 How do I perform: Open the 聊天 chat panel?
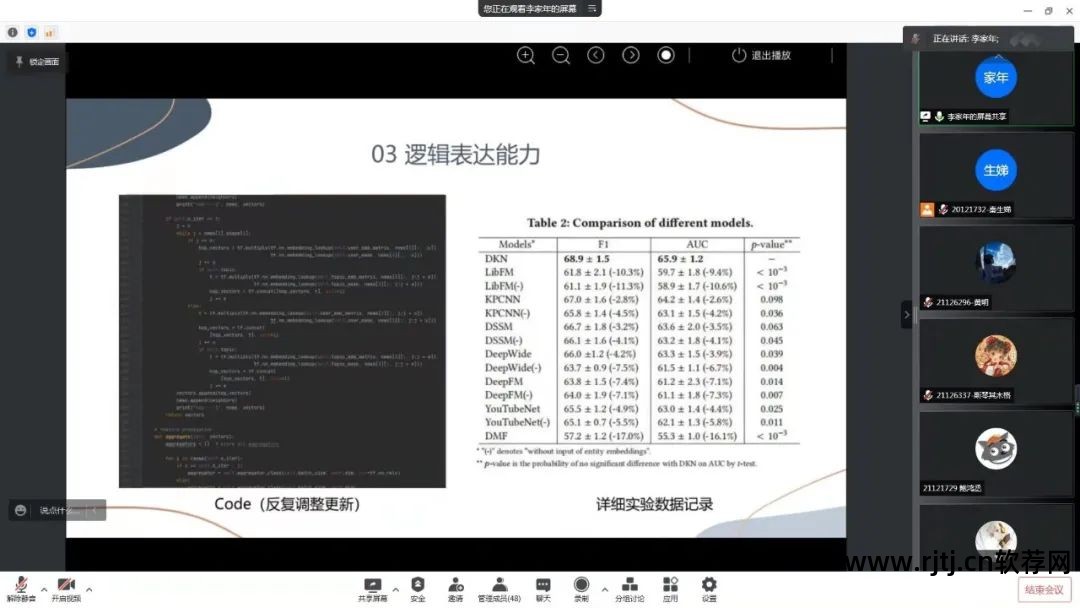[542, 585]
